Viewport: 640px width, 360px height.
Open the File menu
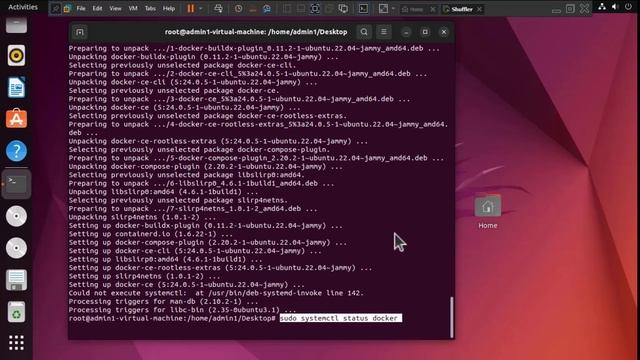pos(81,8)
